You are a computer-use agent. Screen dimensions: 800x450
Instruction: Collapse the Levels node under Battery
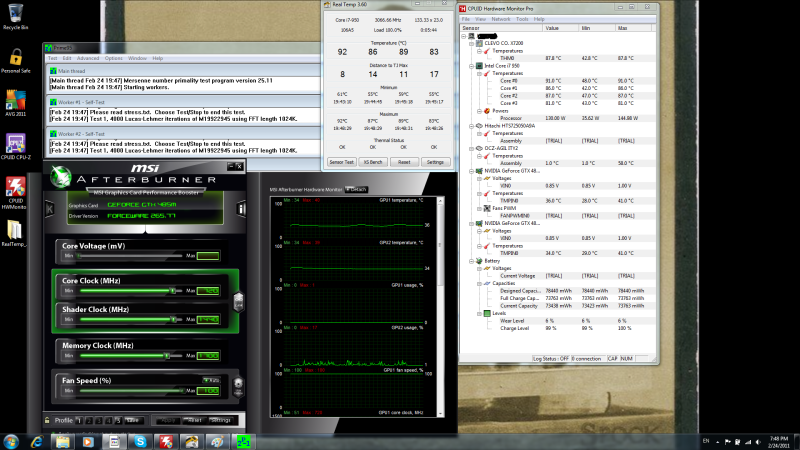pos(479,314)
